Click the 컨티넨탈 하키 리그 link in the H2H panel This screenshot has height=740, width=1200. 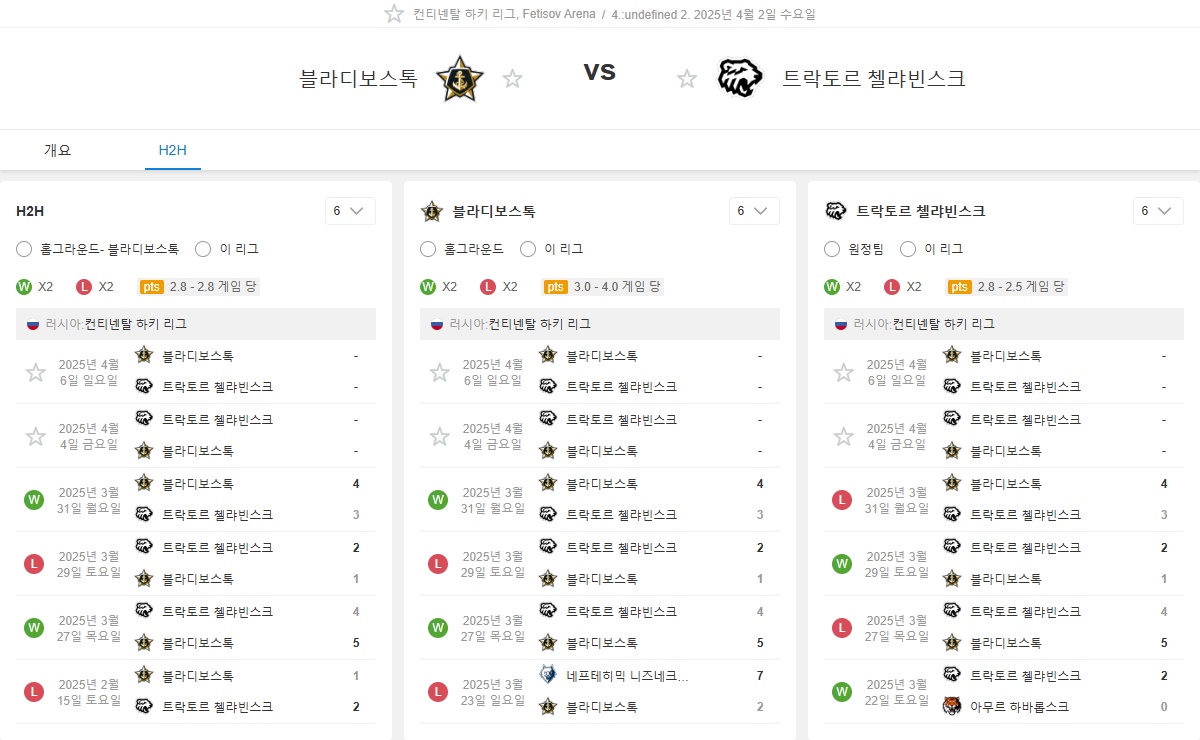[135, 324]
